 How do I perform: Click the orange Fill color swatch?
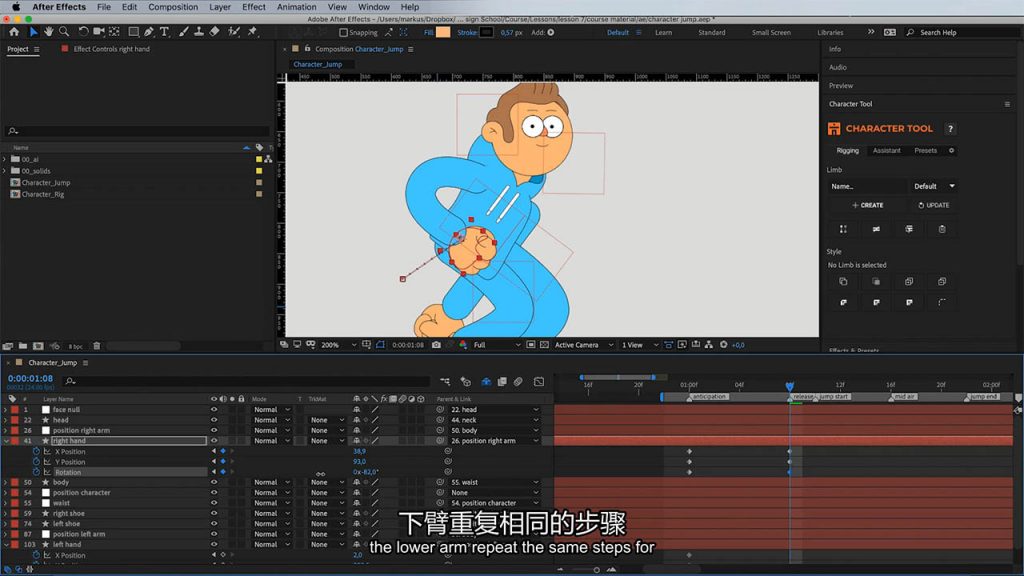point(443,32)
